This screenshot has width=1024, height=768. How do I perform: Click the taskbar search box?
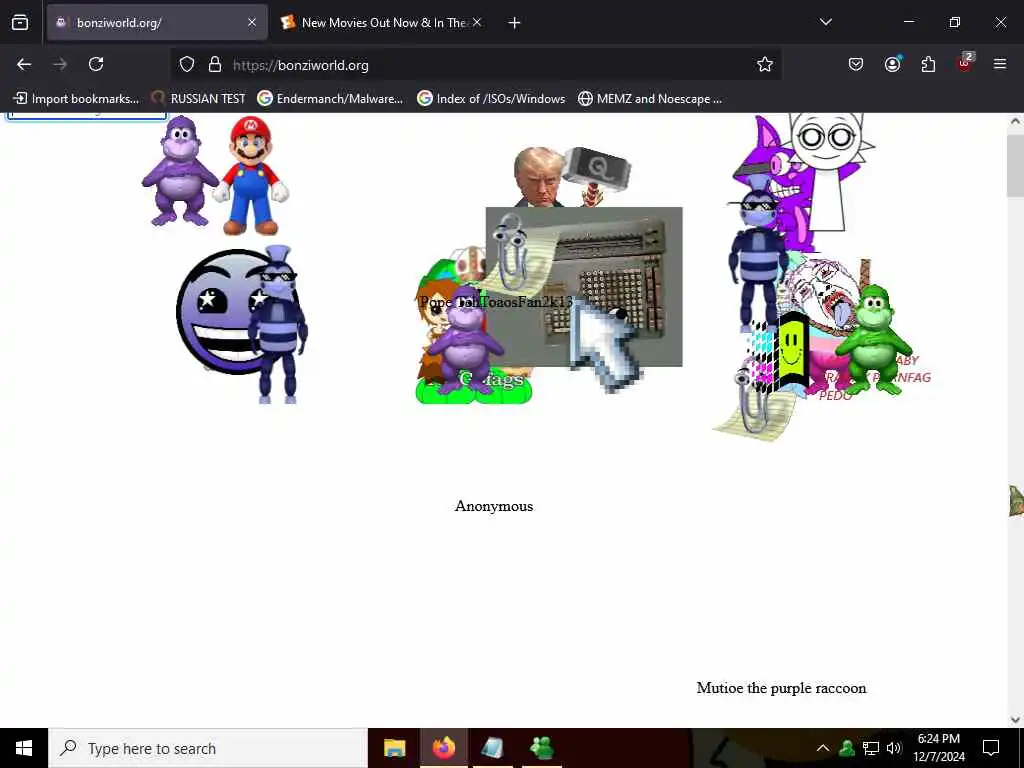point(208,748)
